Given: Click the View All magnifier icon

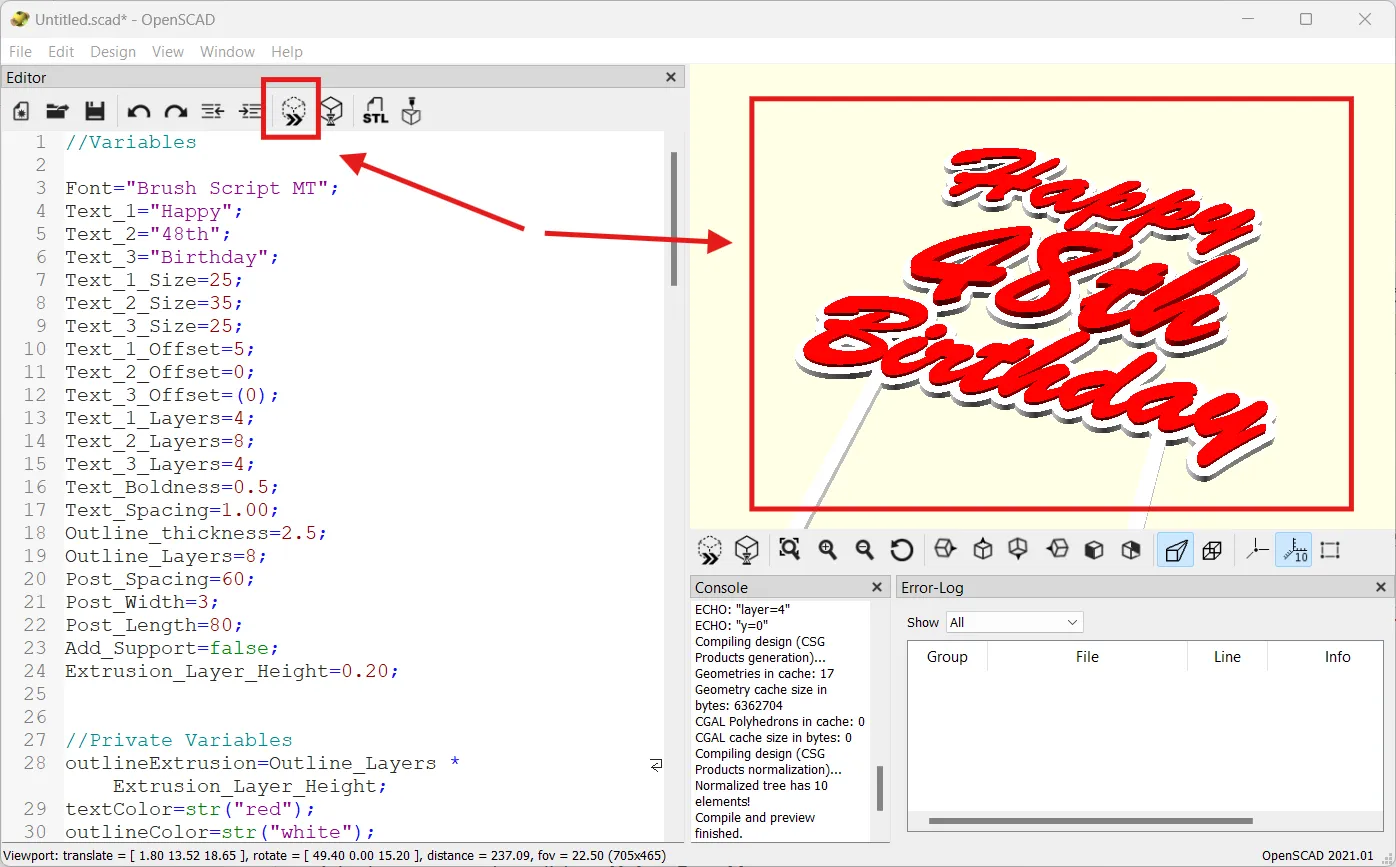Looking at the screenshot, I should pyautogui.click(x=789, y=550).
